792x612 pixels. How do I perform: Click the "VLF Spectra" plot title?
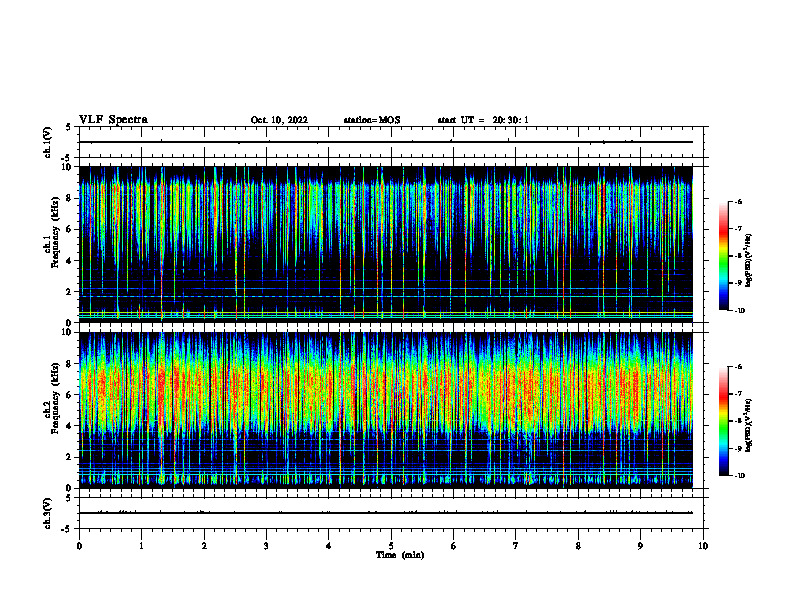point(113,120)
